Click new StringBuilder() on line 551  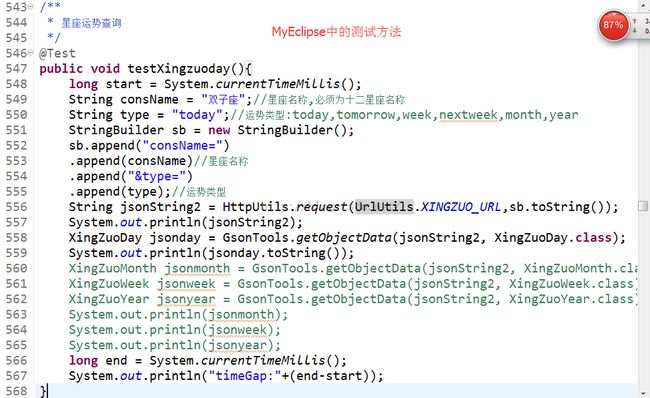click(x=277, y=130)
